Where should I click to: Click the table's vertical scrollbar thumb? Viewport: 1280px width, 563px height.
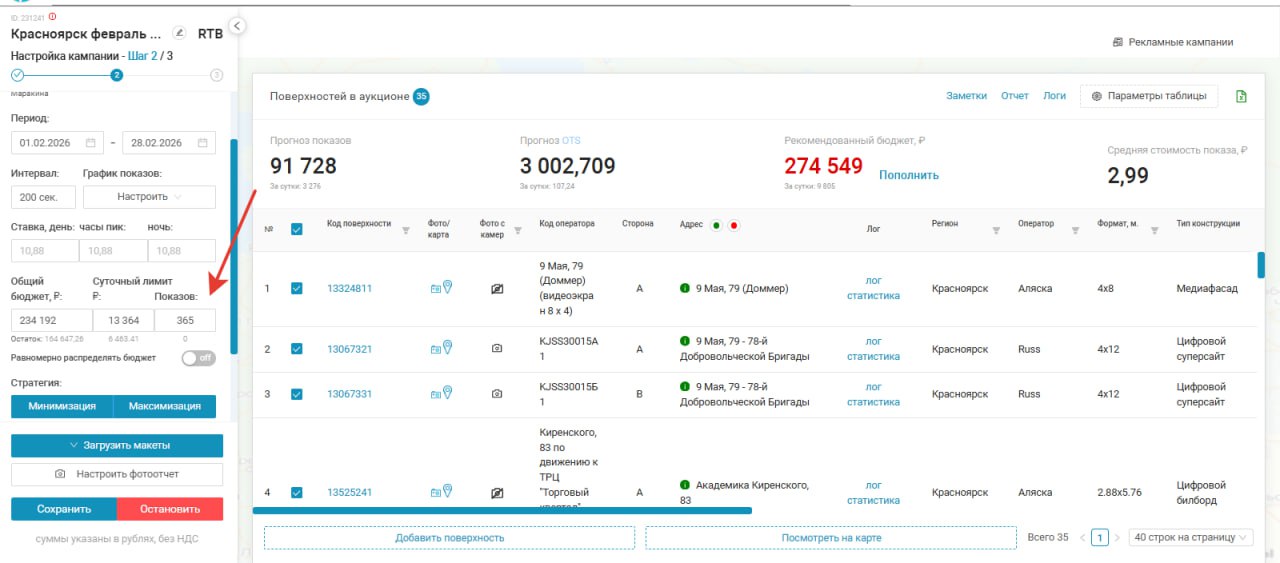click(x=1261, y=265)
